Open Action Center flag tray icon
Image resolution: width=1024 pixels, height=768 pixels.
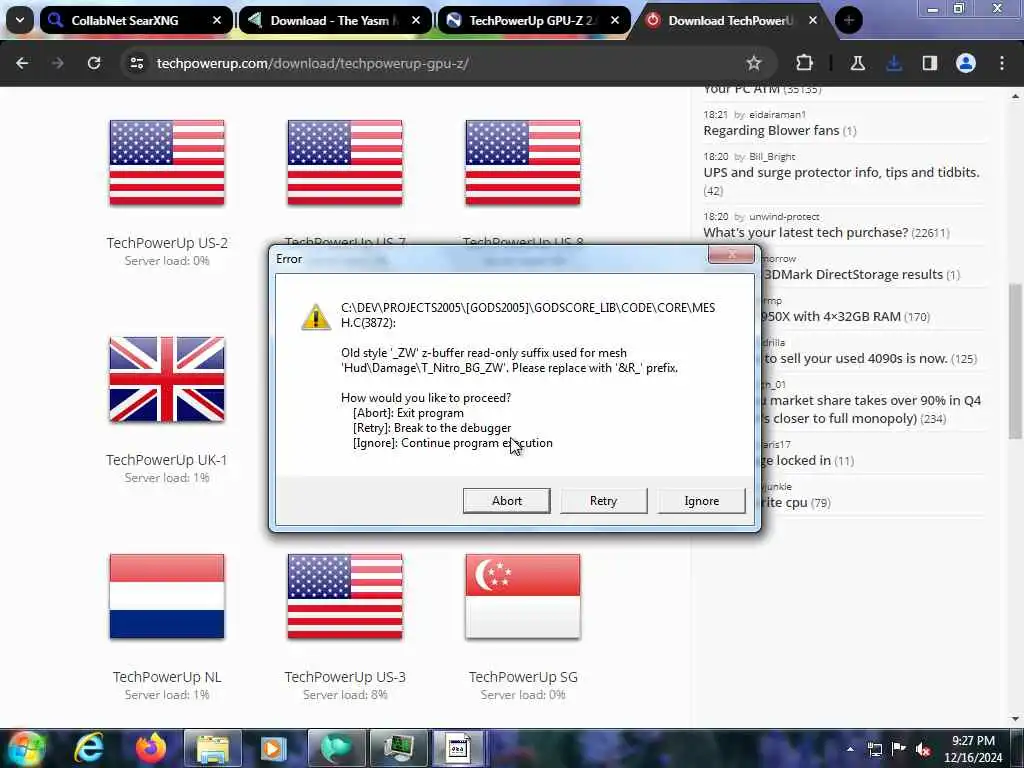(x=899, y=749)
